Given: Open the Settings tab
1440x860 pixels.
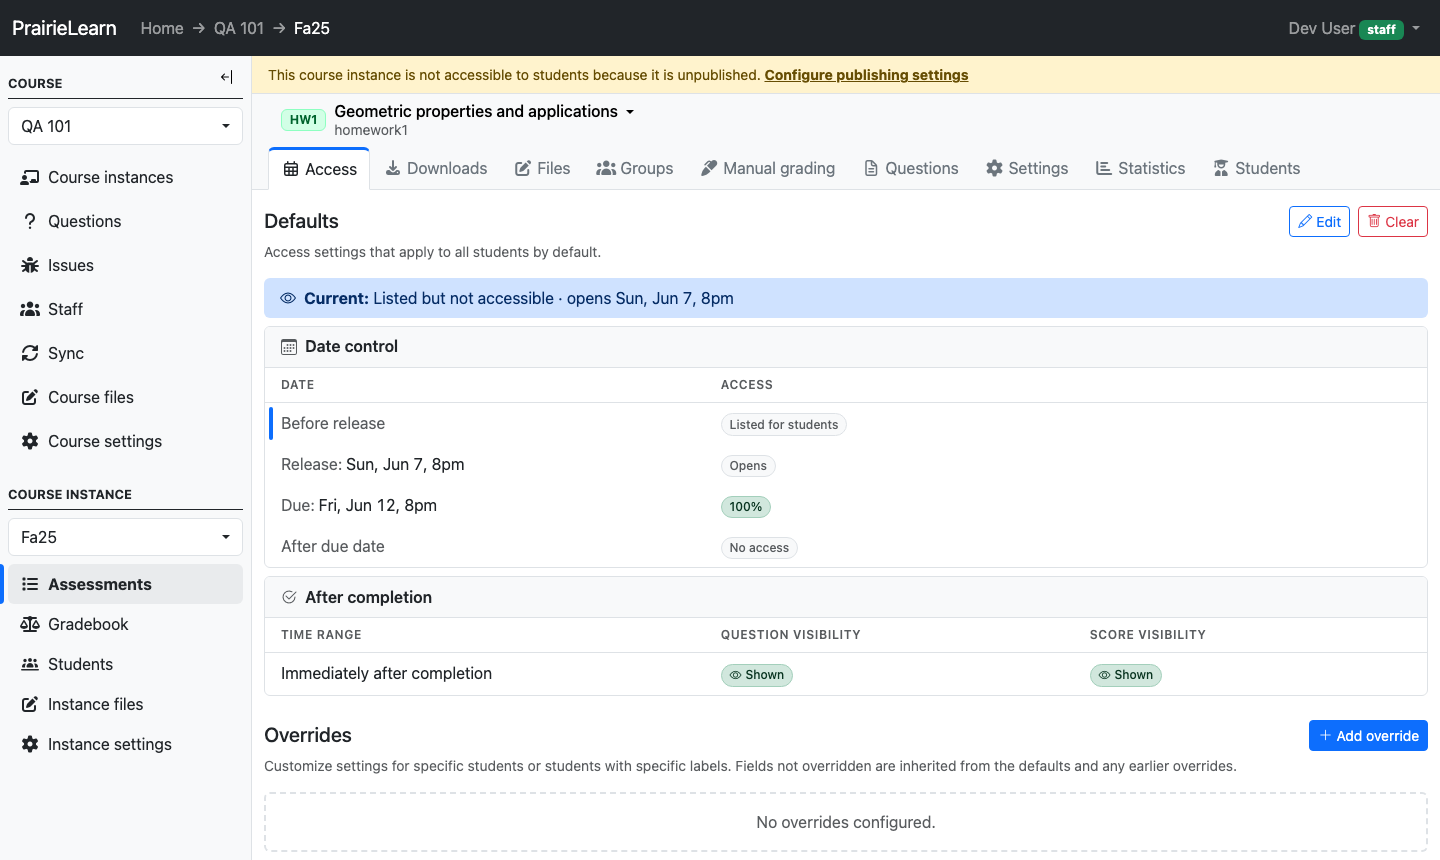Looking at the screenshot, I should pos(1027,168).
